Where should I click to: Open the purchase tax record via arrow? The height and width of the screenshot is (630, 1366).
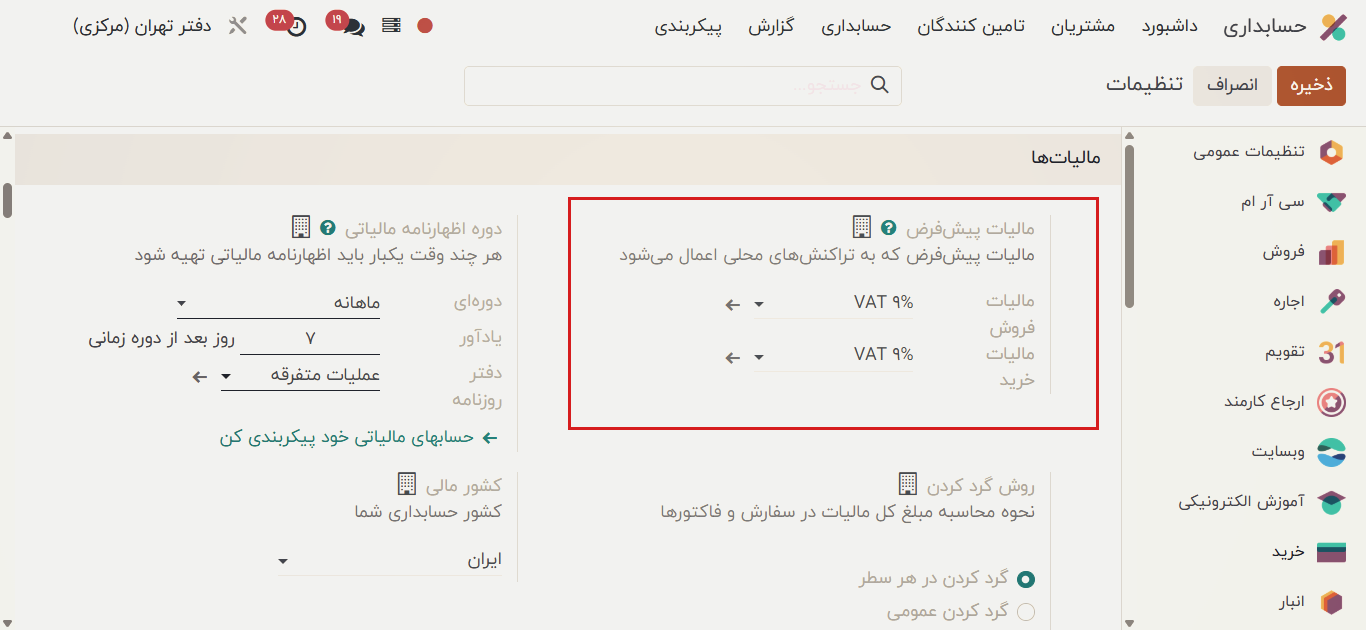(733, 356)
